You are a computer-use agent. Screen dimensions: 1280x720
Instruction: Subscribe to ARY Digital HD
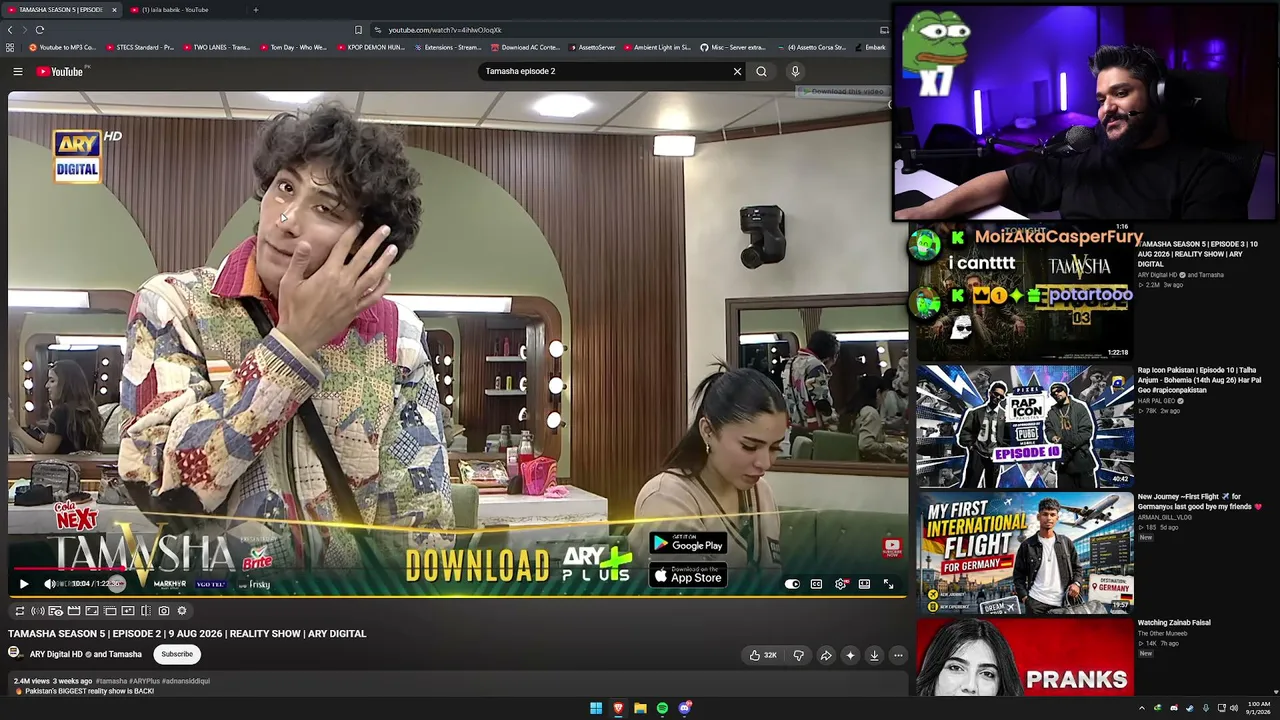177,654
